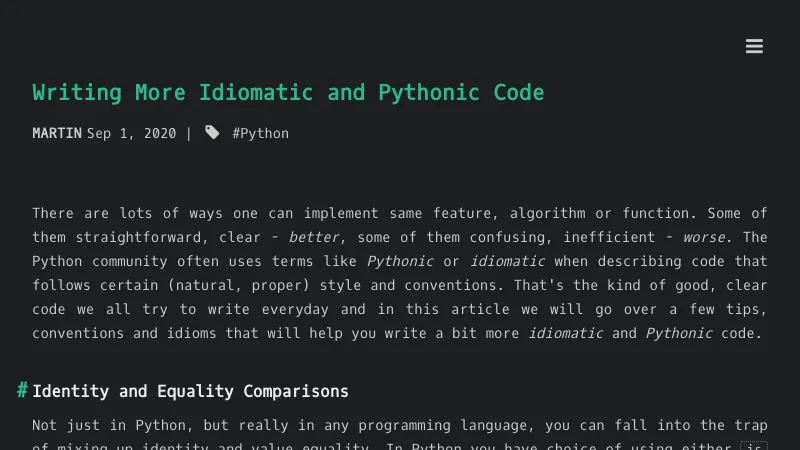This screenshot has height=450, width=800.
Task: Select the #Python tag link
Action: pos(260,133)
